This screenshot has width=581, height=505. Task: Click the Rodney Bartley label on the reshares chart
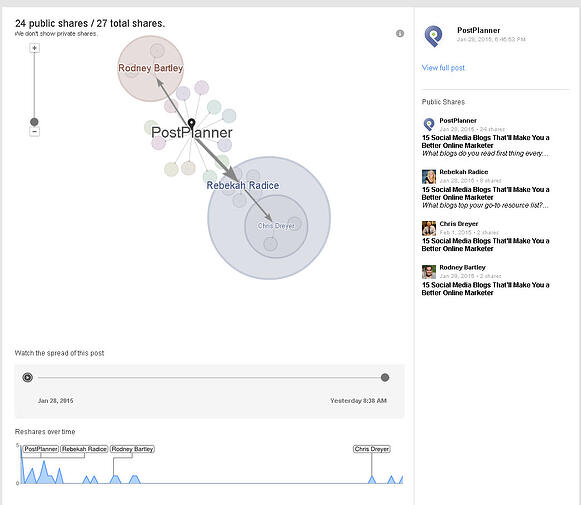tap(132, 449)
